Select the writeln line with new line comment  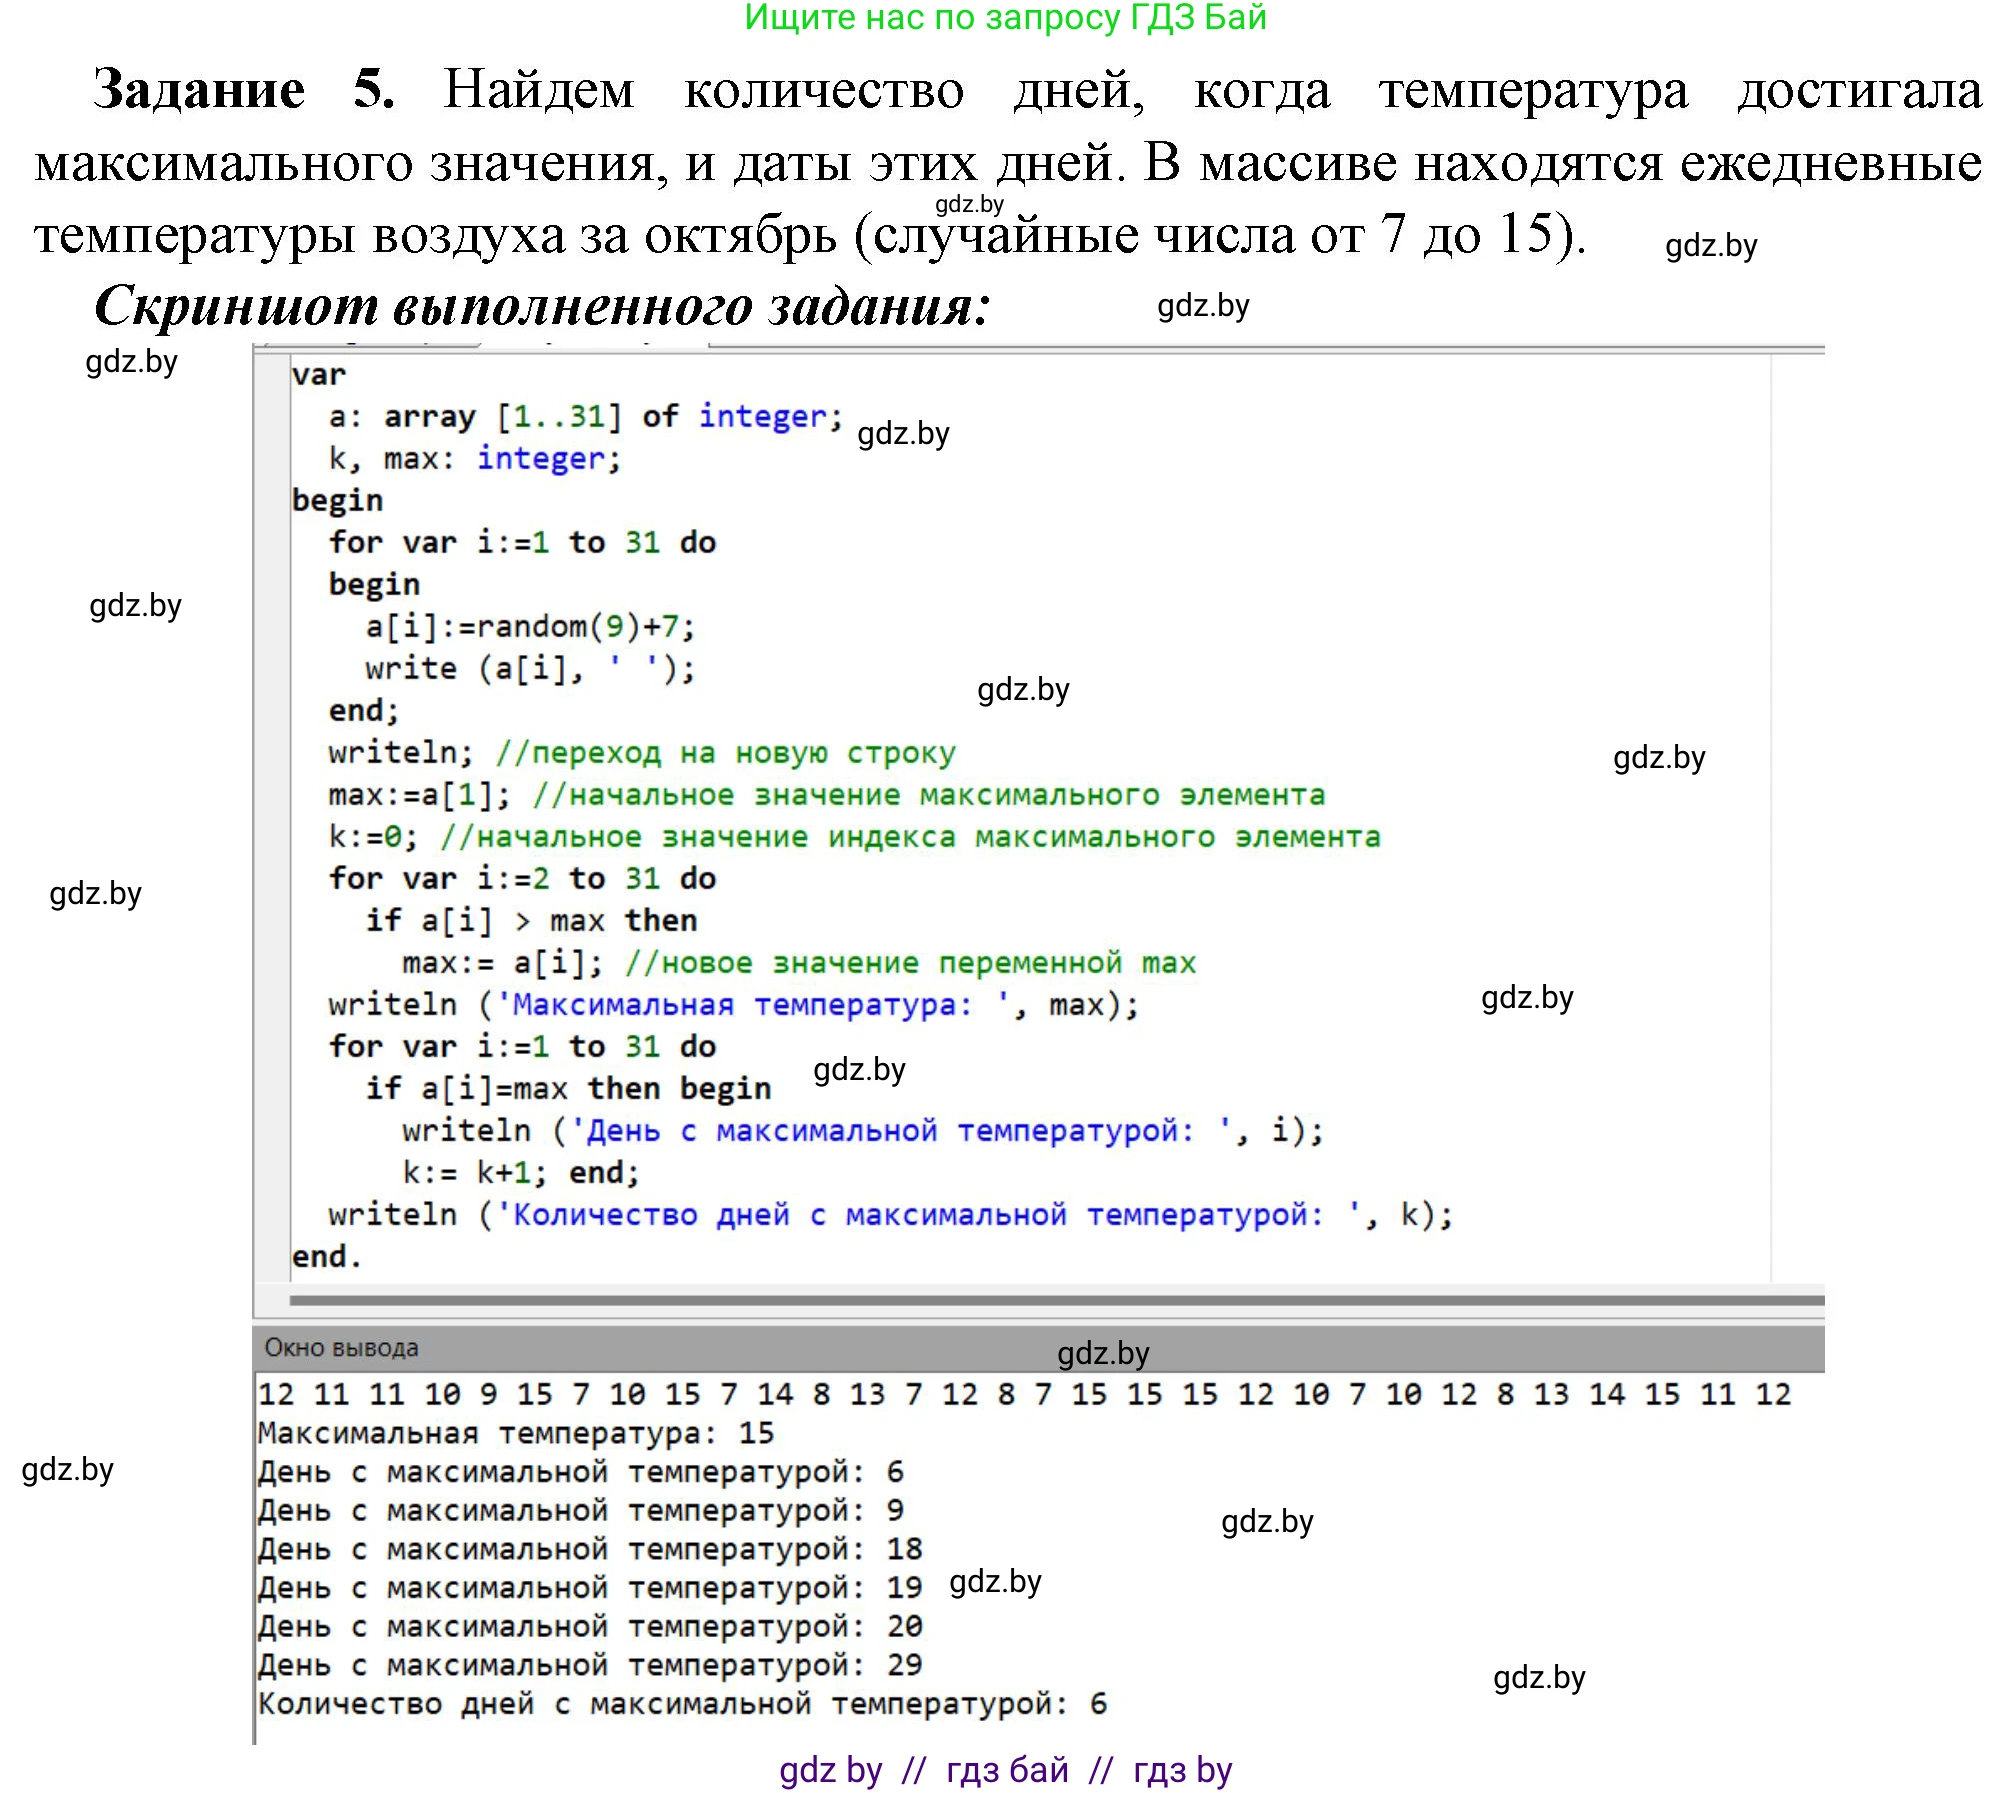point(640,752)
